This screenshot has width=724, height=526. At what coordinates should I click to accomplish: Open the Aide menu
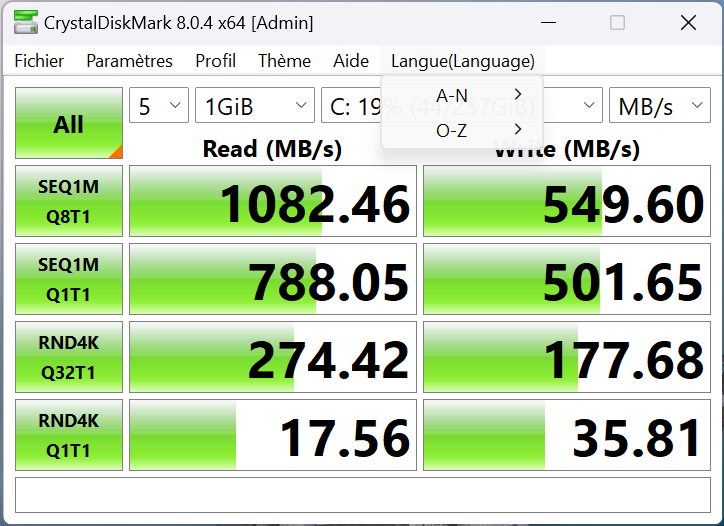coord(351,61)
